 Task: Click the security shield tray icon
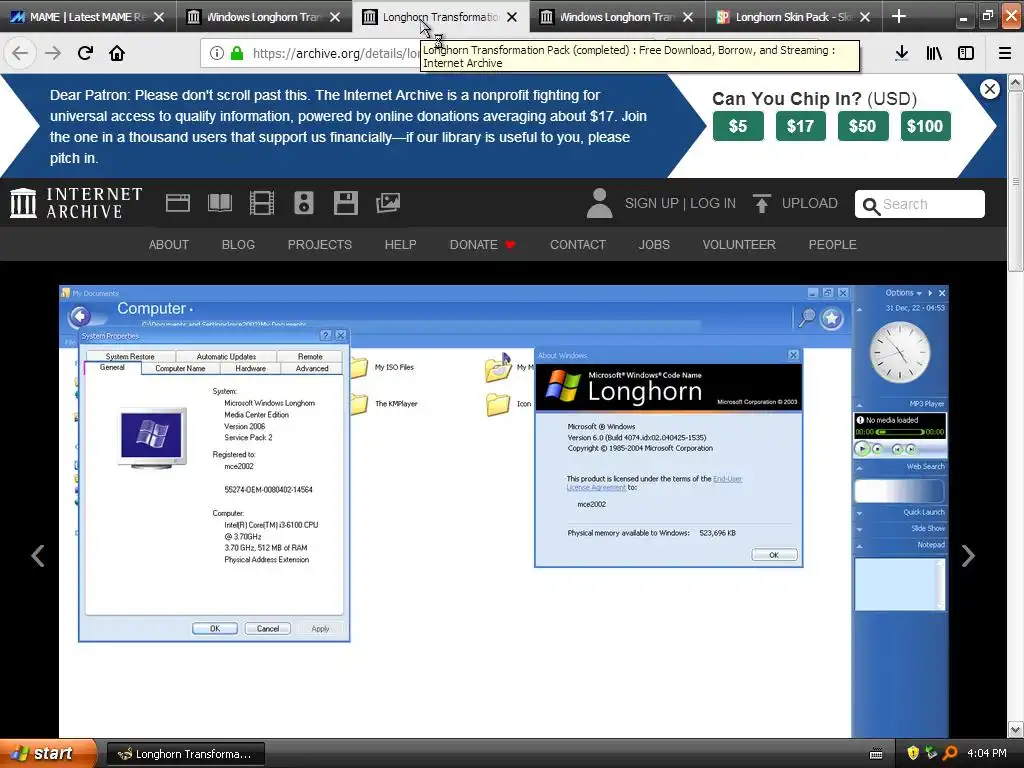click(x=914, y=754)
